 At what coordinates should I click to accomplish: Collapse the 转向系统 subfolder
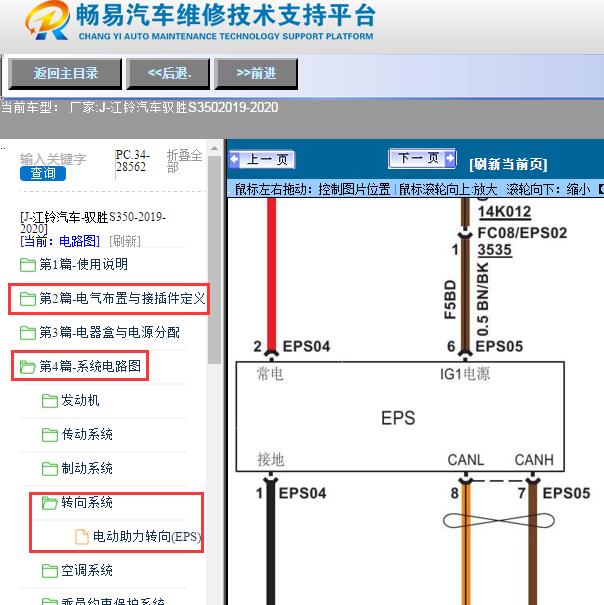click(87, 502)
